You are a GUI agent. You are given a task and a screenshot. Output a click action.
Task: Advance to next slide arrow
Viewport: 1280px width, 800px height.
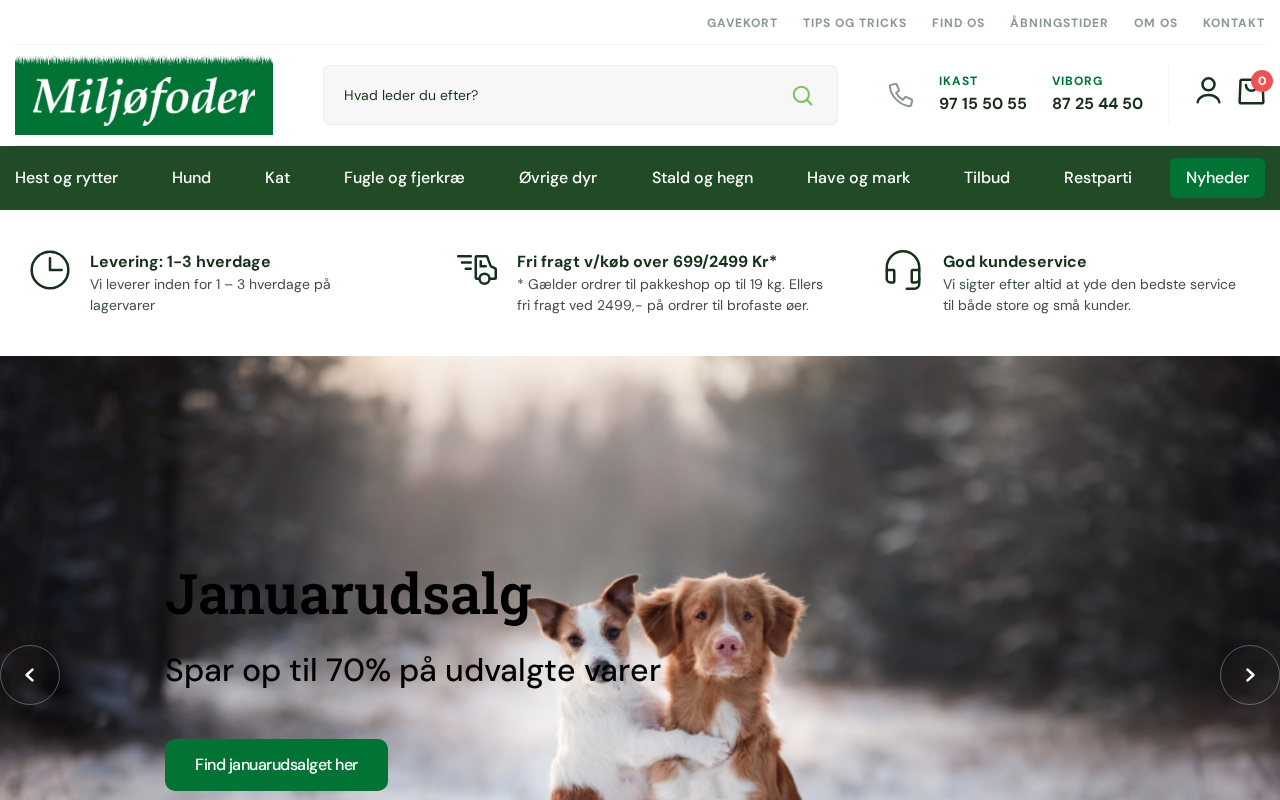tap(1250, 675)
